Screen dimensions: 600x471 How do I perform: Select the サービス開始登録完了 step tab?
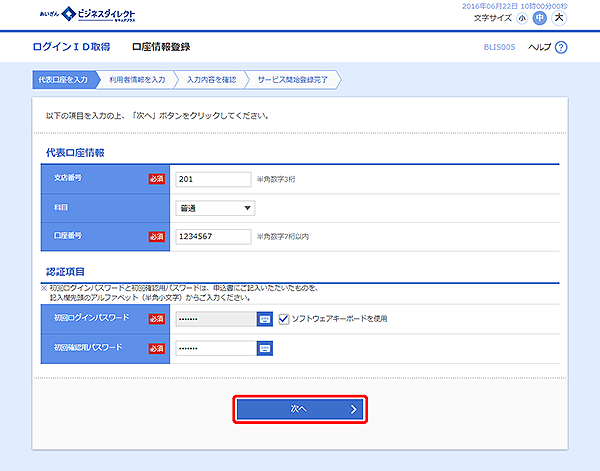(x=293, y=80)
